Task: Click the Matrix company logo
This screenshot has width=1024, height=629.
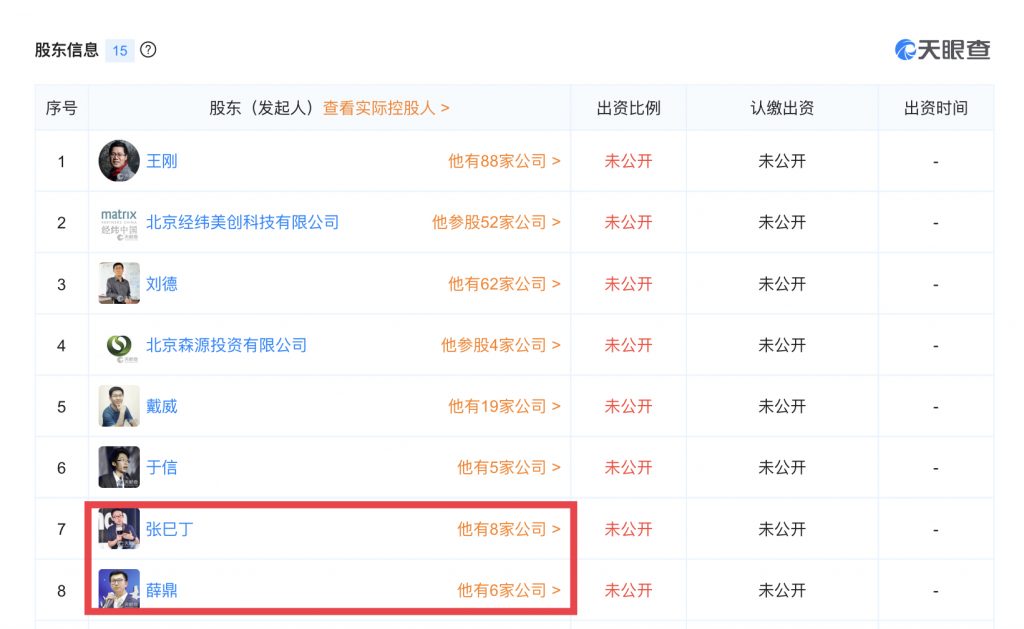Action: coord(119,222)
